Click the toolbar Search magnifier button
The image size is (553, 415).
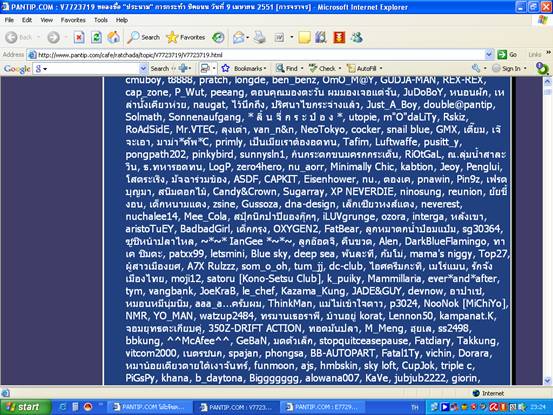(144, 37)
